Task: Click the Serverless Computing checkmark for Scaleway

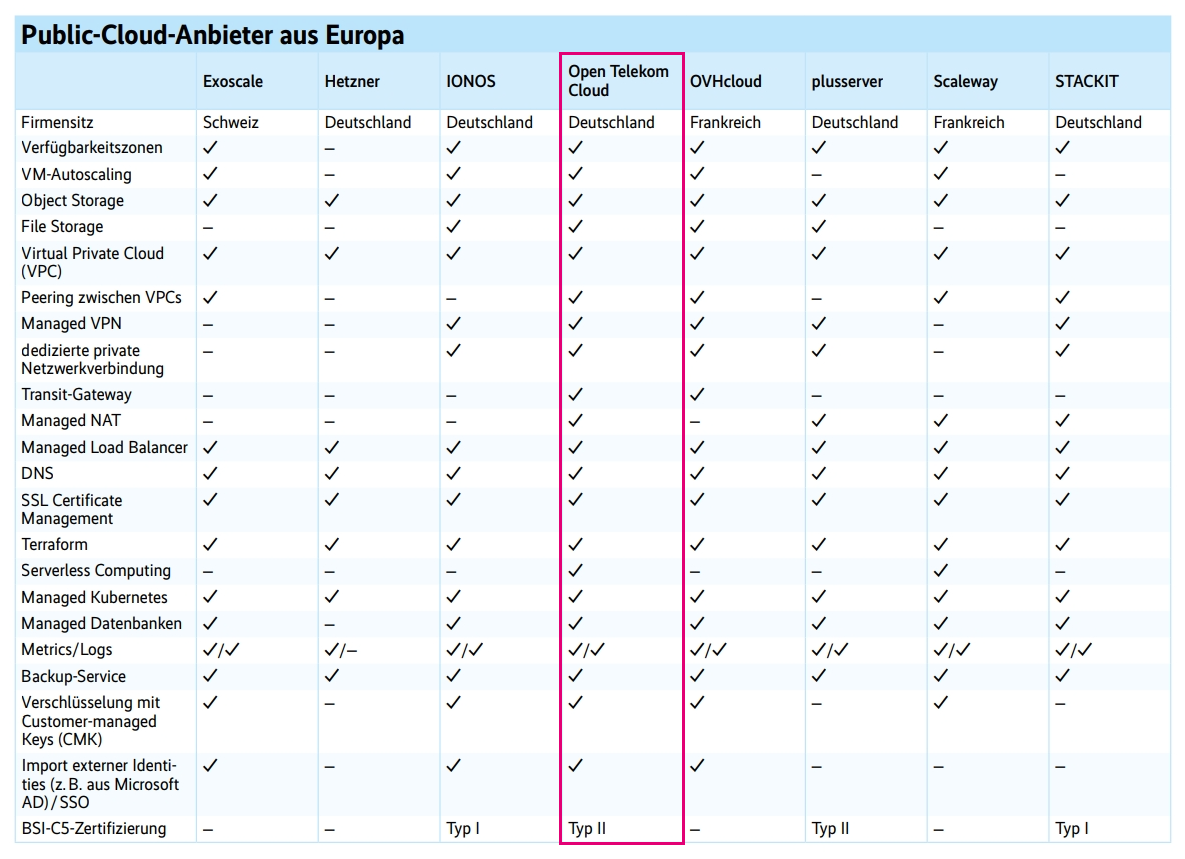Action: [940, 571]
